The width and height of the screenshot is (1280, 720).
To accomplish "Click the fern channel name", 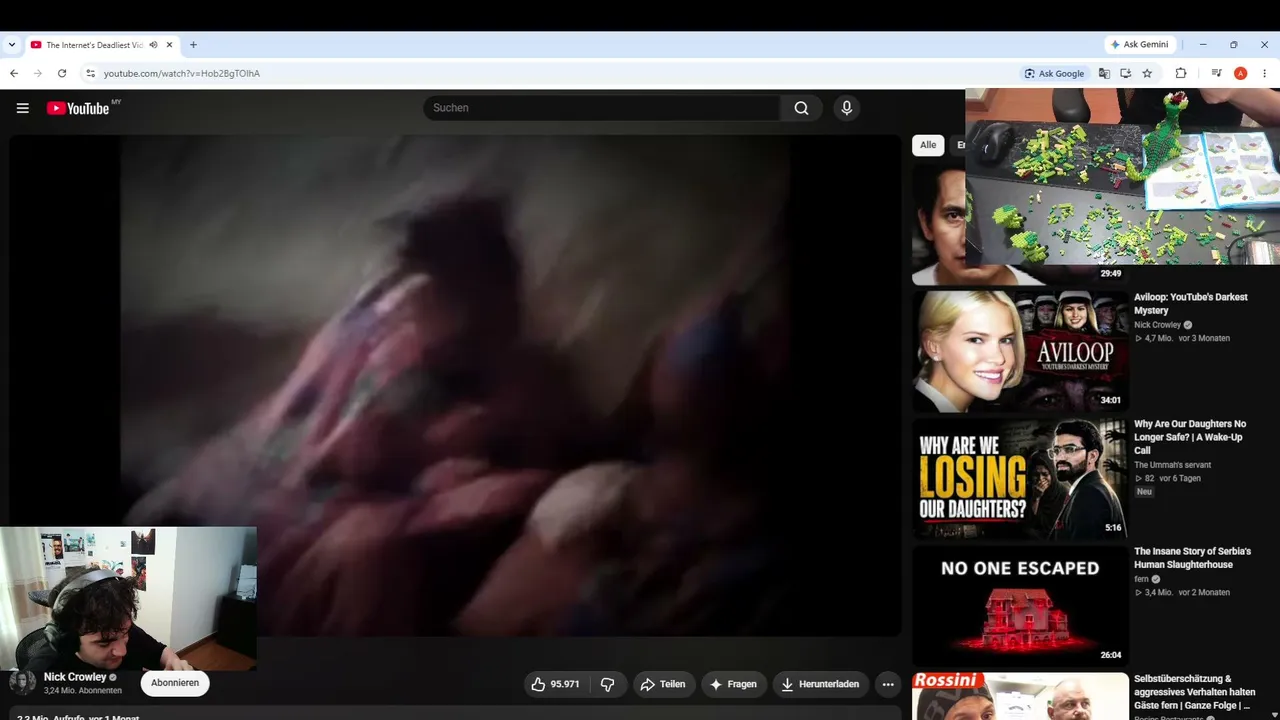I will (1141, 579).
